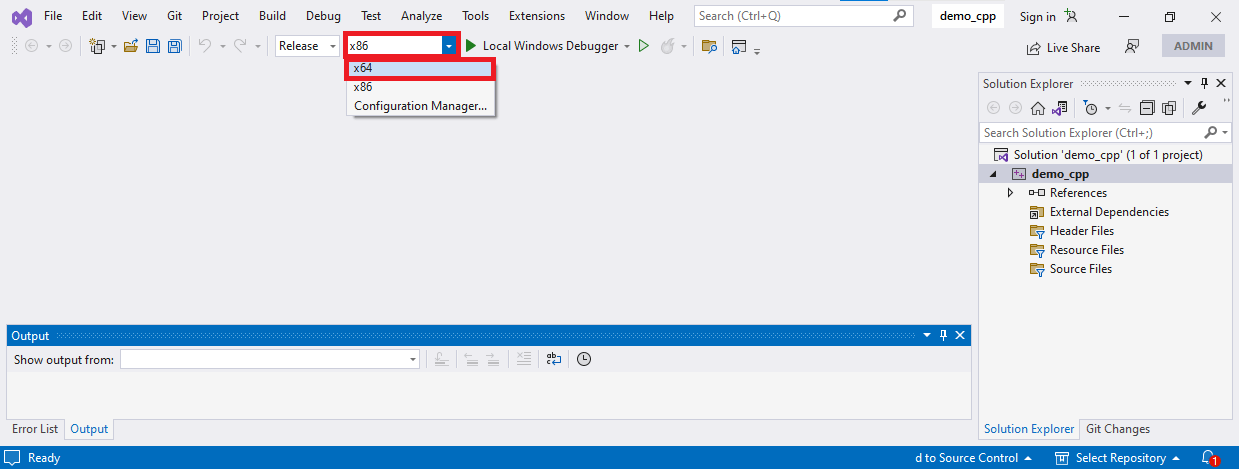Click Collapse All icon in Solution Explorer

click(1147, 108)
